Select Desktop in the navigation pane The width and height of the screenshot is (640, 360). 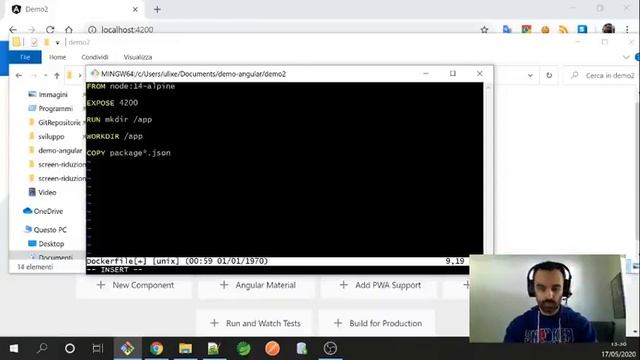[51, 244]
